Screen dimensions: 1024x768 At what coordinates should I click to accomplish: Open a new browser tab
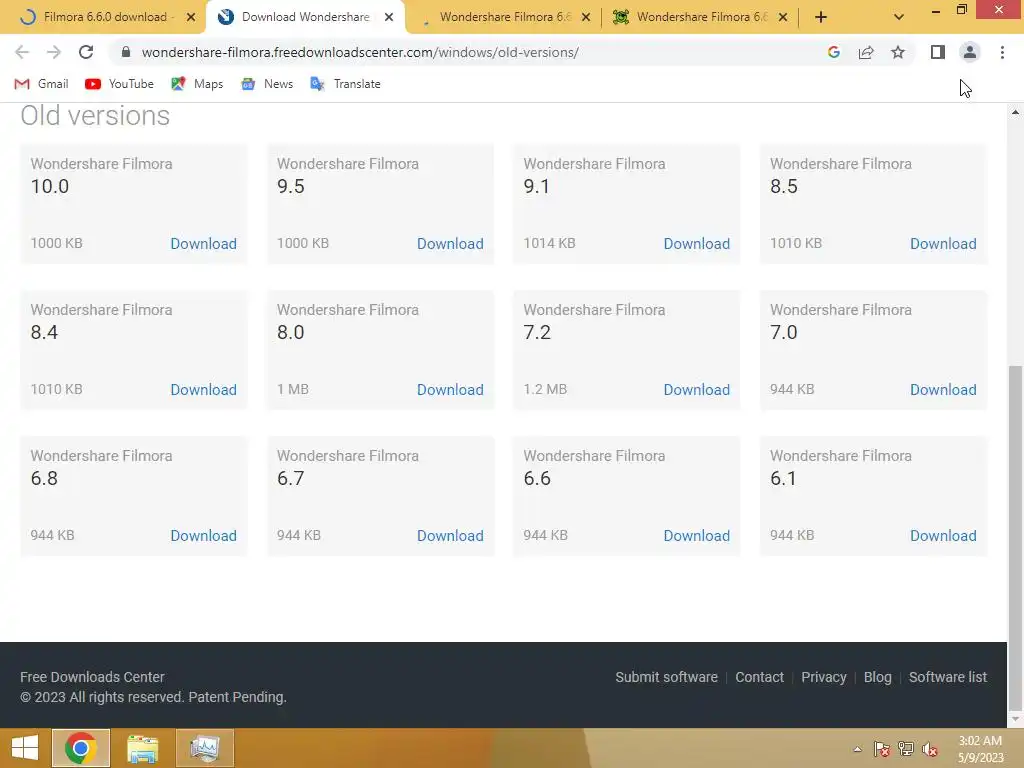tap(821, 17)
